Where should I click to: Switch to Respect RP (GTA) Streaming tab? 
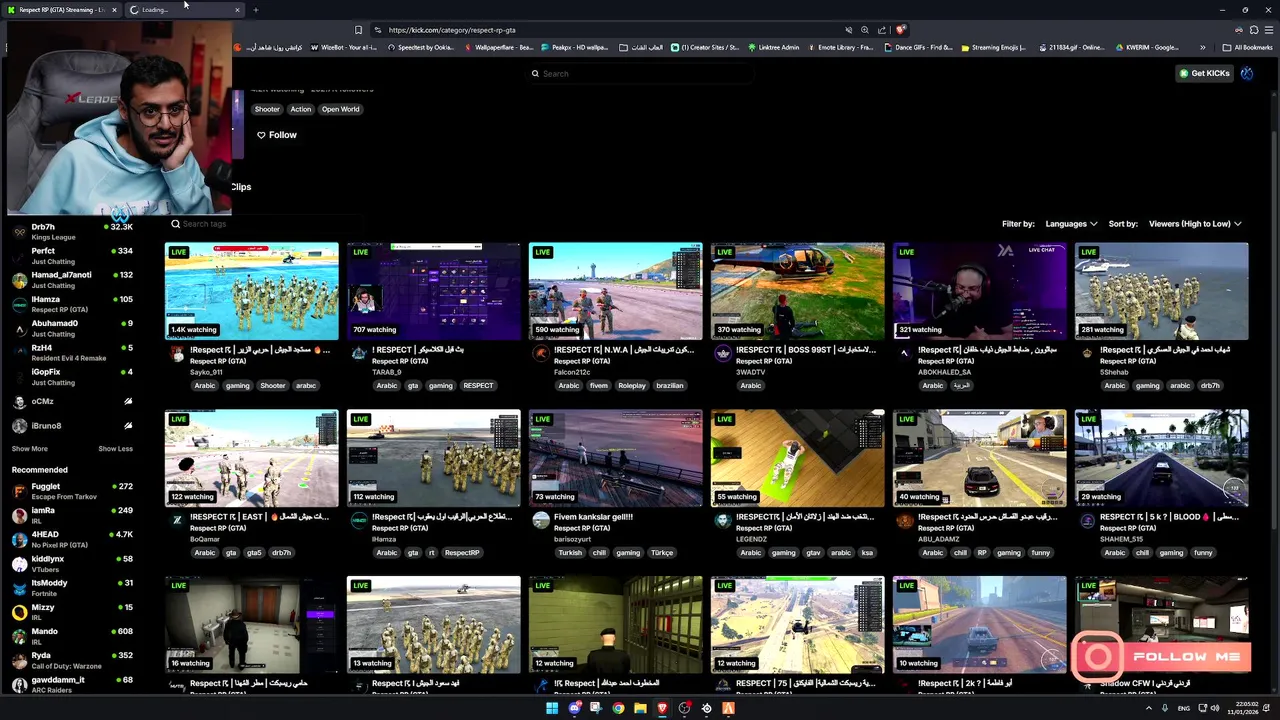(62, 10)
